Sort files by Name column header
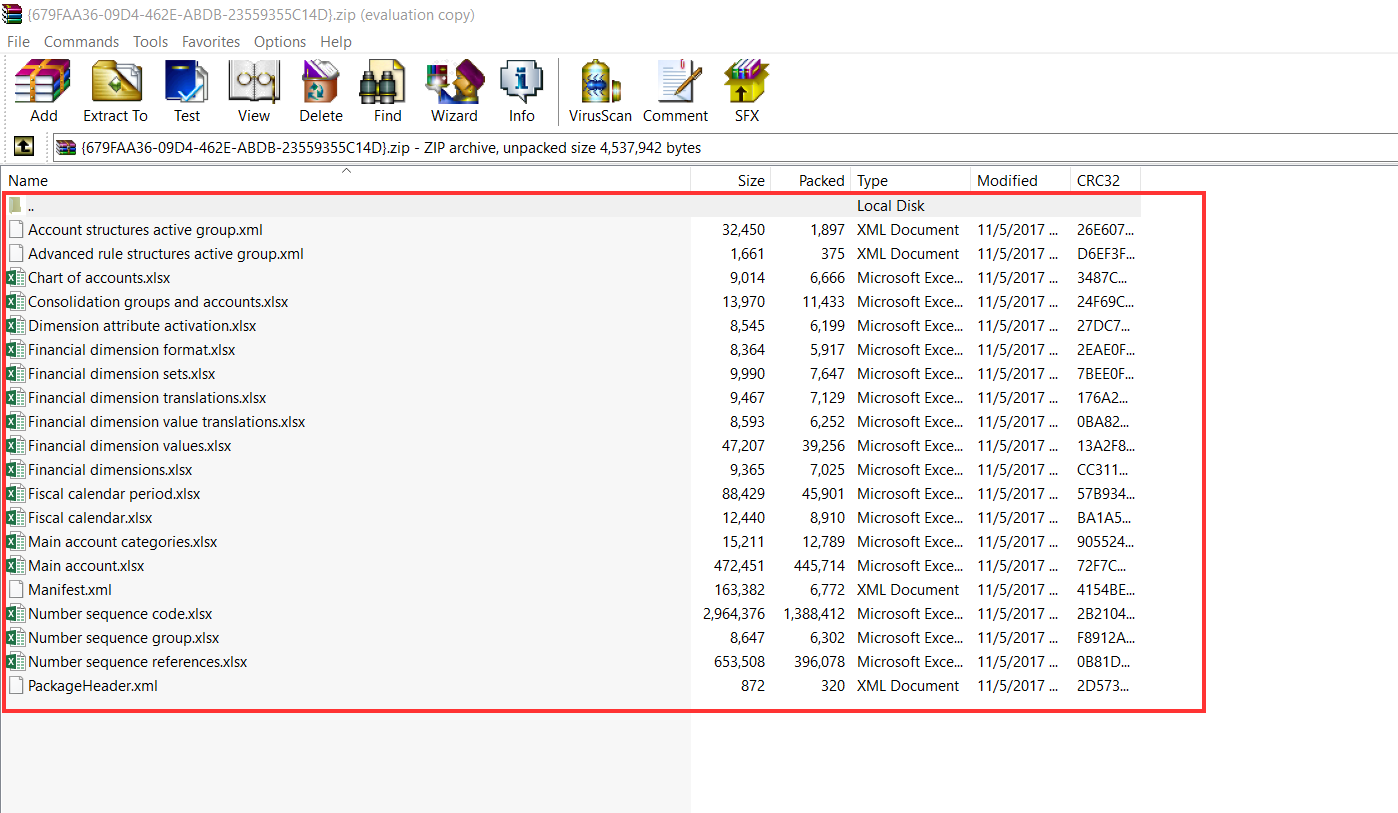Image resolution: width=1398 pixels, height=813 pixels. pos(28,181)
